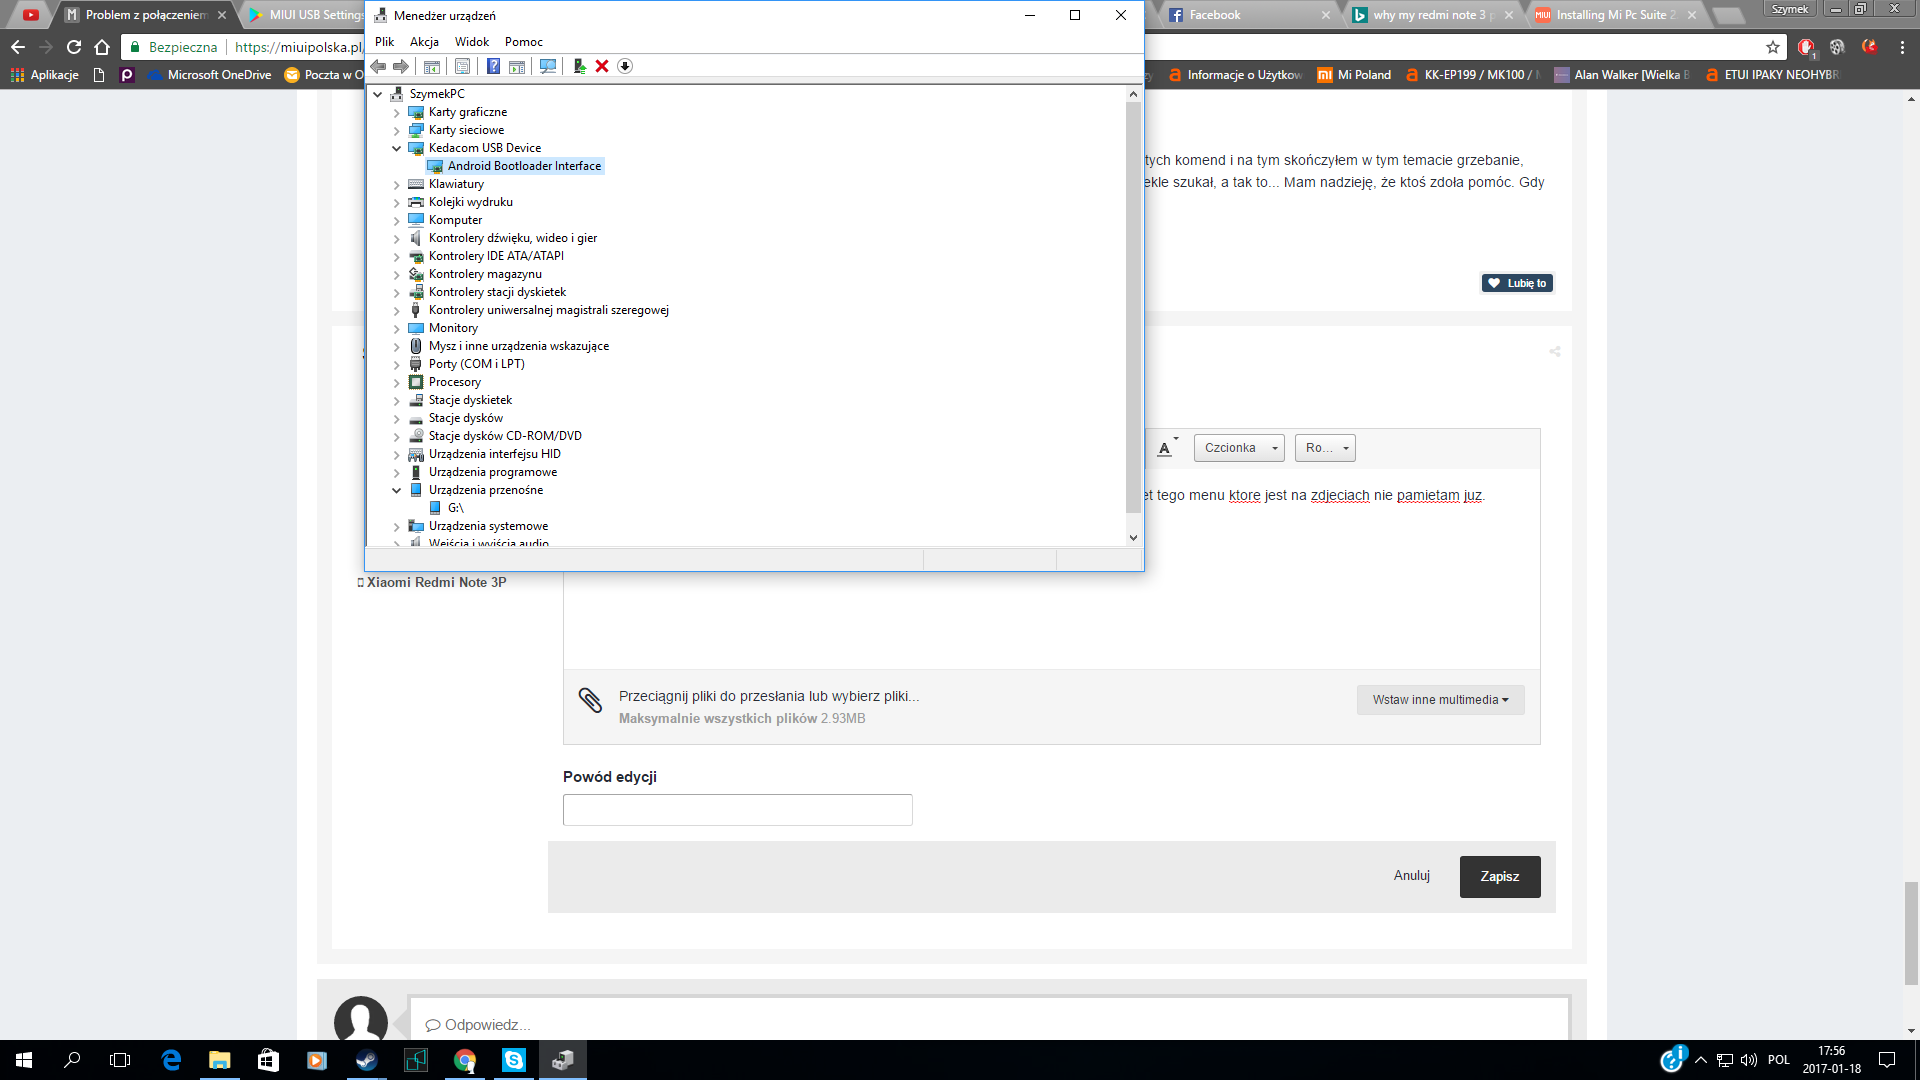
Task: Open the Widok menu
Action: pyautogui.click(x=472, y=42)
